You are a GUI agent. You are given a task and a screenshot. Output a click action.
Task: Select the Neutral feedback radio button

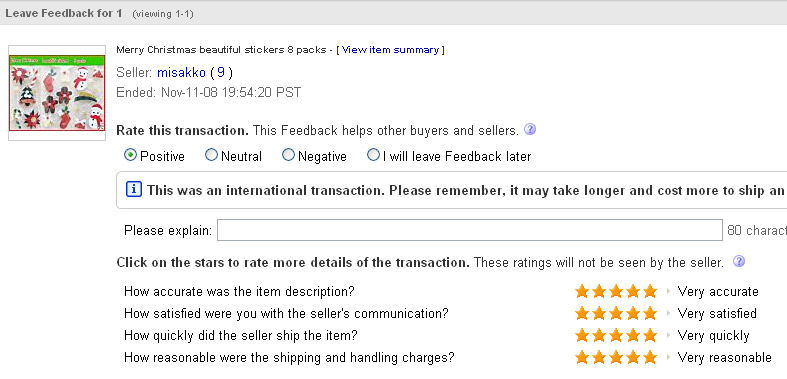211,155
